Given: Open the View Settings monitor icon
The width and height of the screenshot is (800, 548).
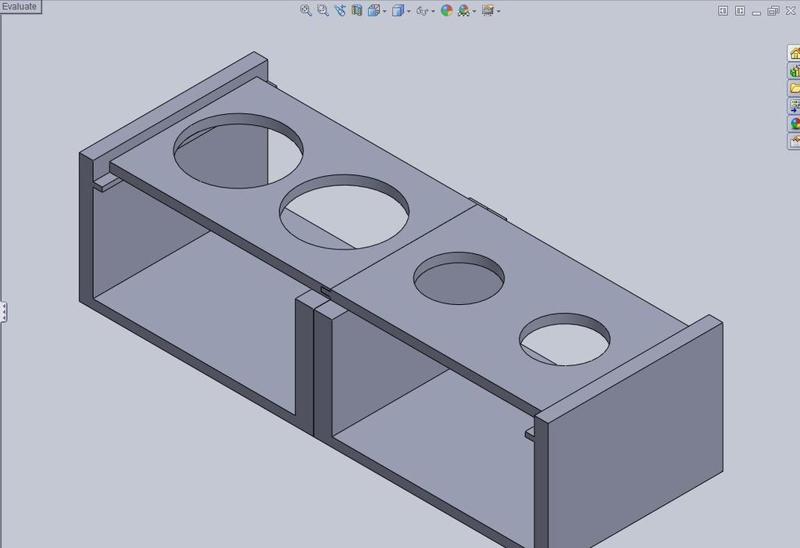Looking at the screenshot, I should (x=488, y=10).
